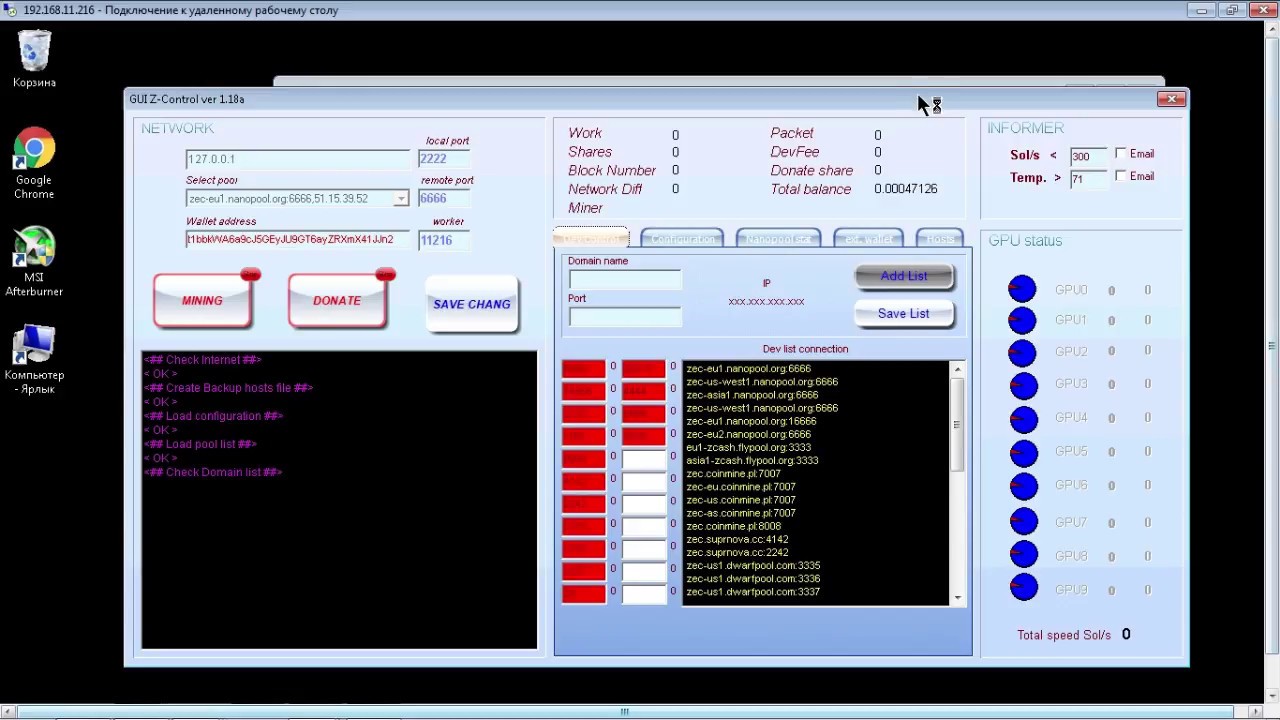Viewport: 1280px width, 720px height.
Task: Click the Dev list scrollbar up arrow
Action: 957,369
